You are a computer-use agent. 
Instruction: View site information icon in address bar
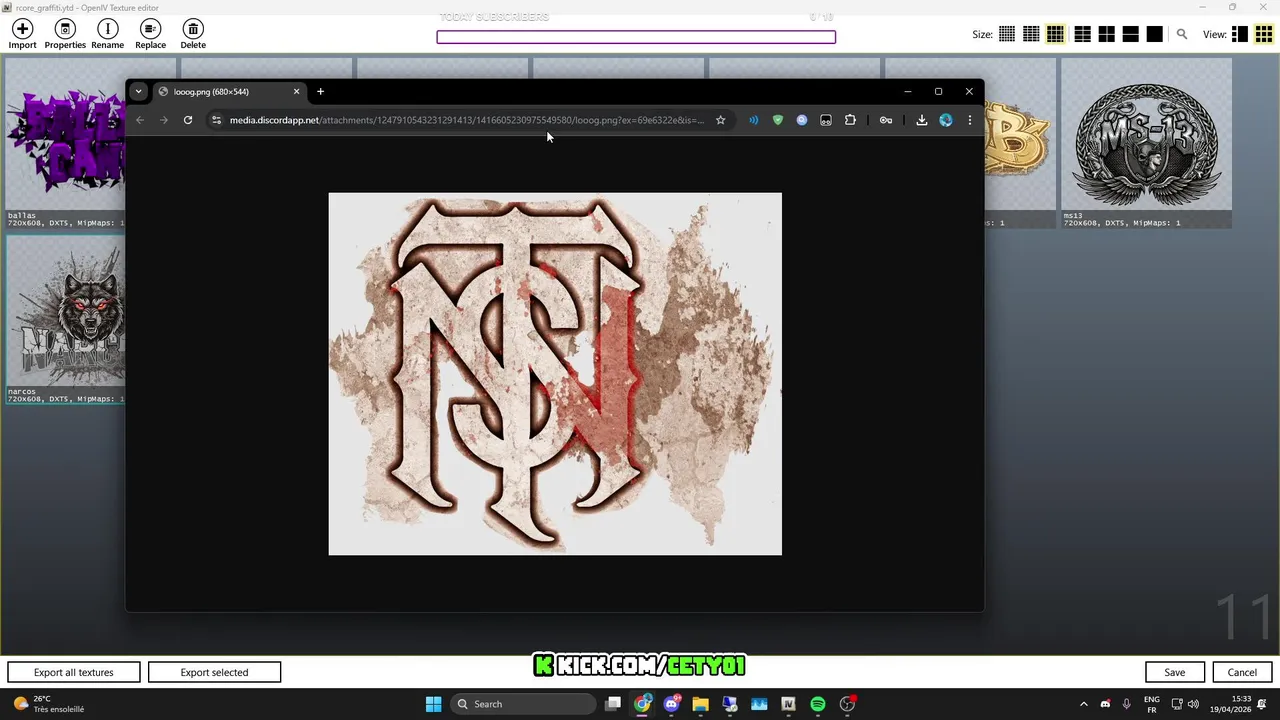coord(216,120)
